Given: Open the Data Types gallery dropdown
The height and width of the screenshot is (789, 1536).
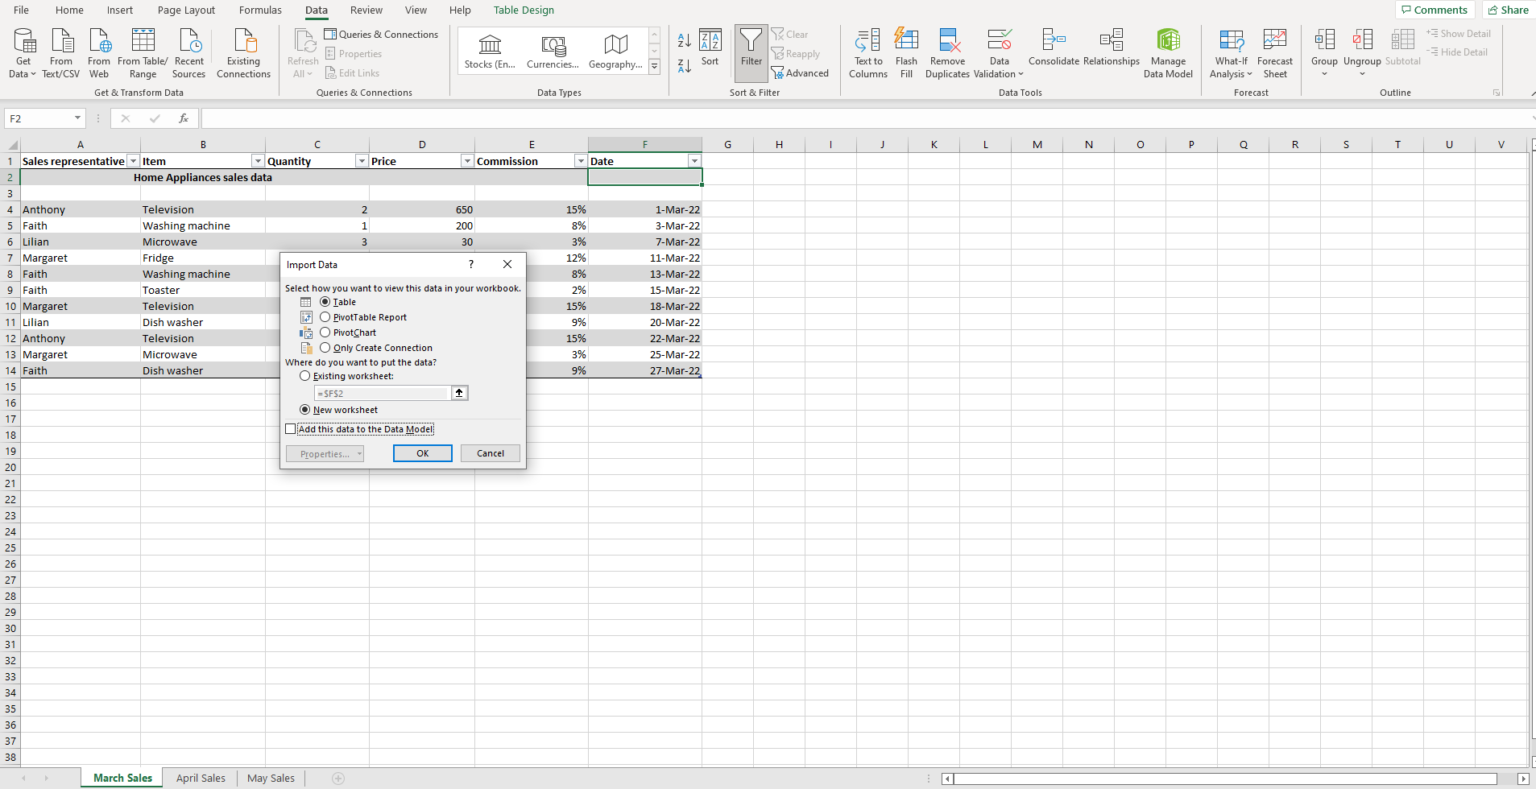Looking at the screenshot, I should pyautogui.click(x=654, y=66).
